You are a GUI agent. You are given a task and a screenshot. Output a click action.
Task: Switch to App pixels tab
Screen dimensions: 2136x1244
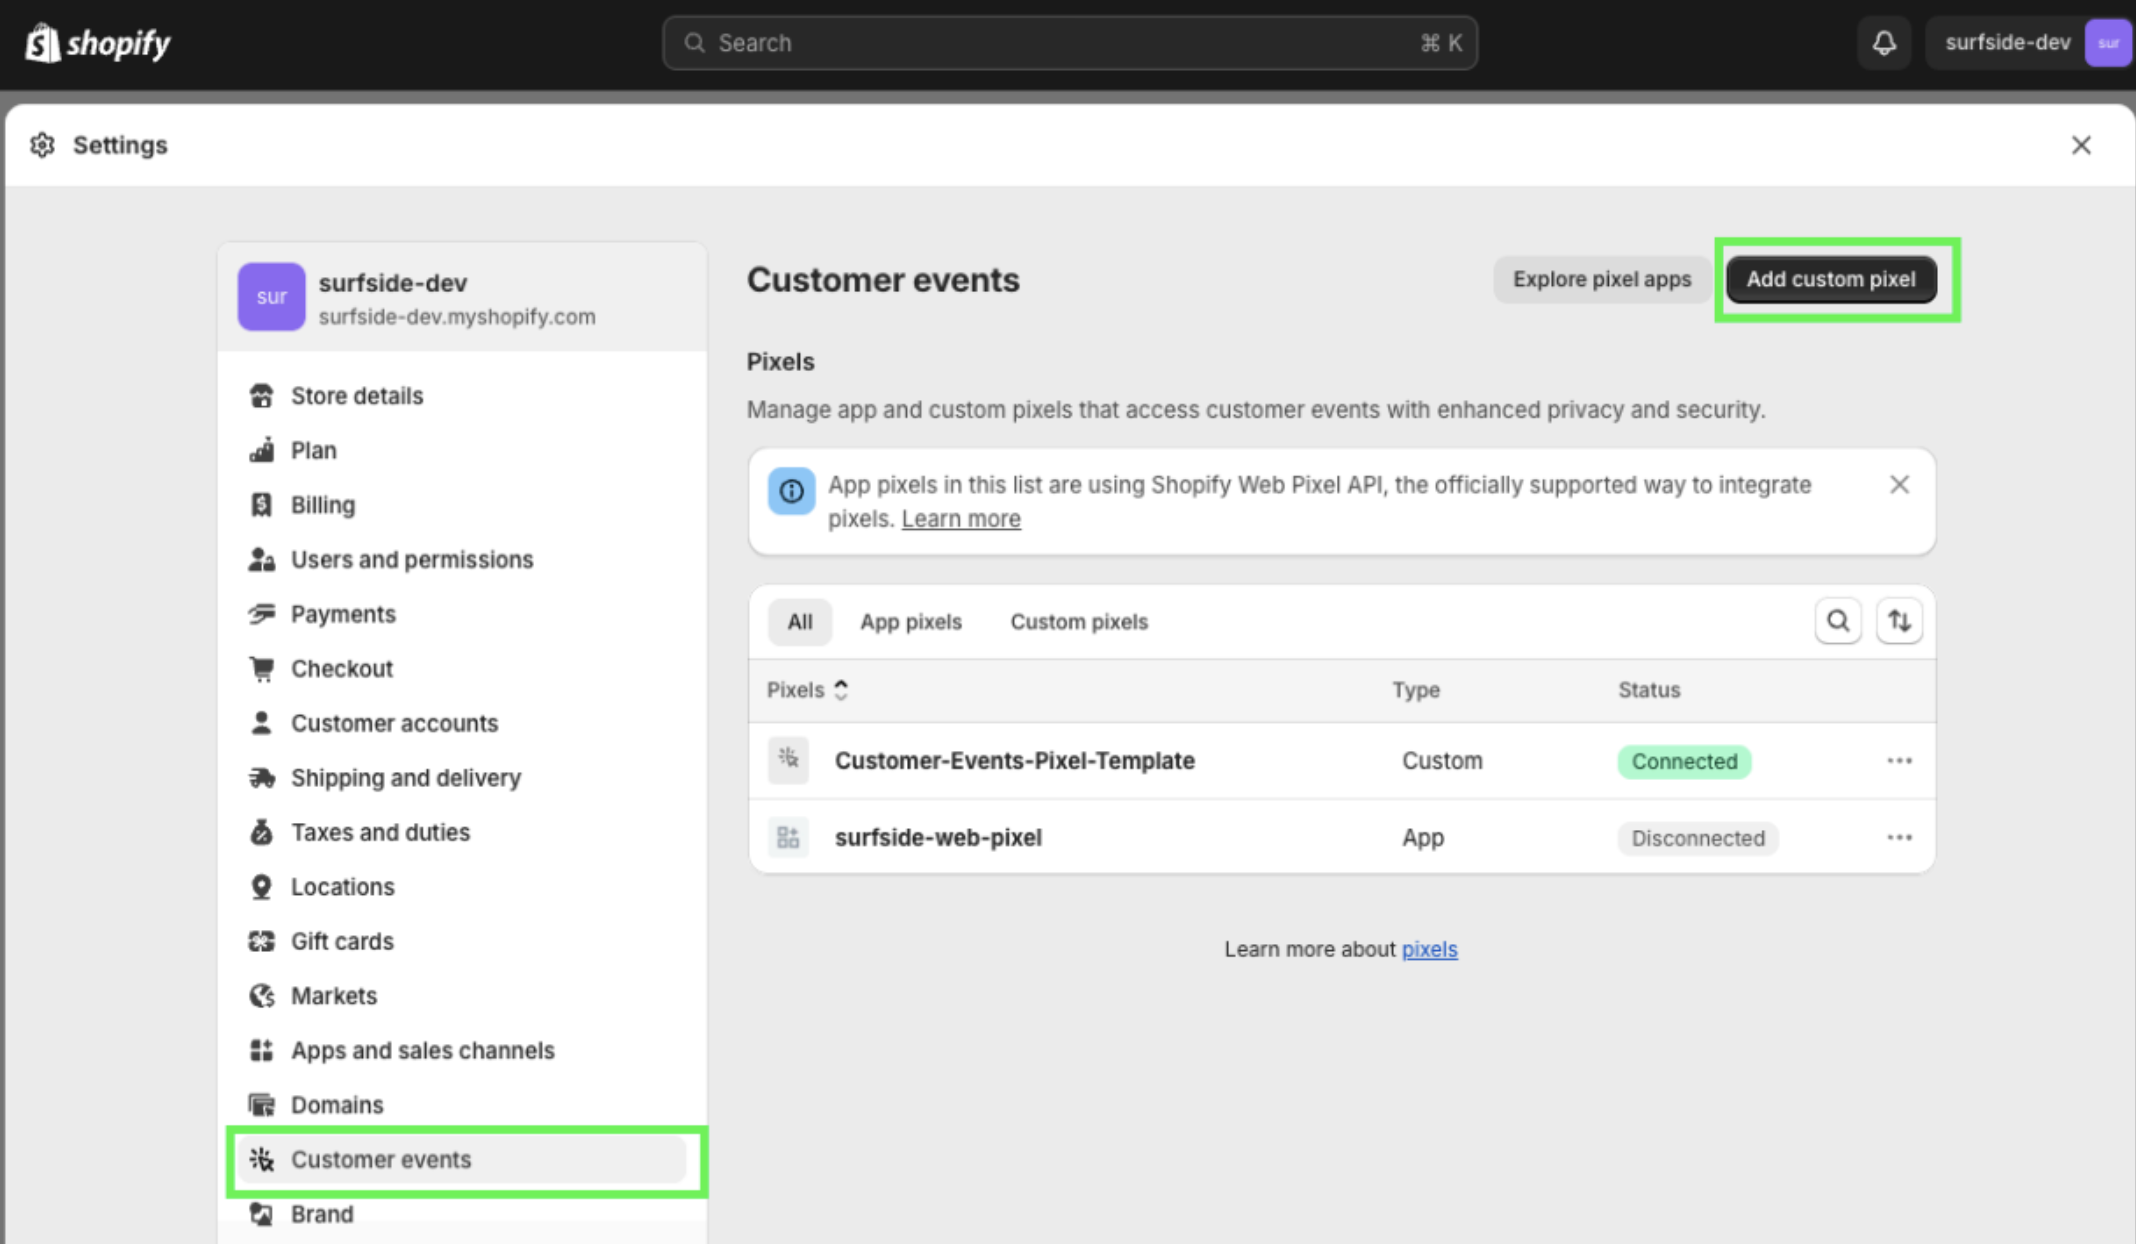tap(911, 621)
